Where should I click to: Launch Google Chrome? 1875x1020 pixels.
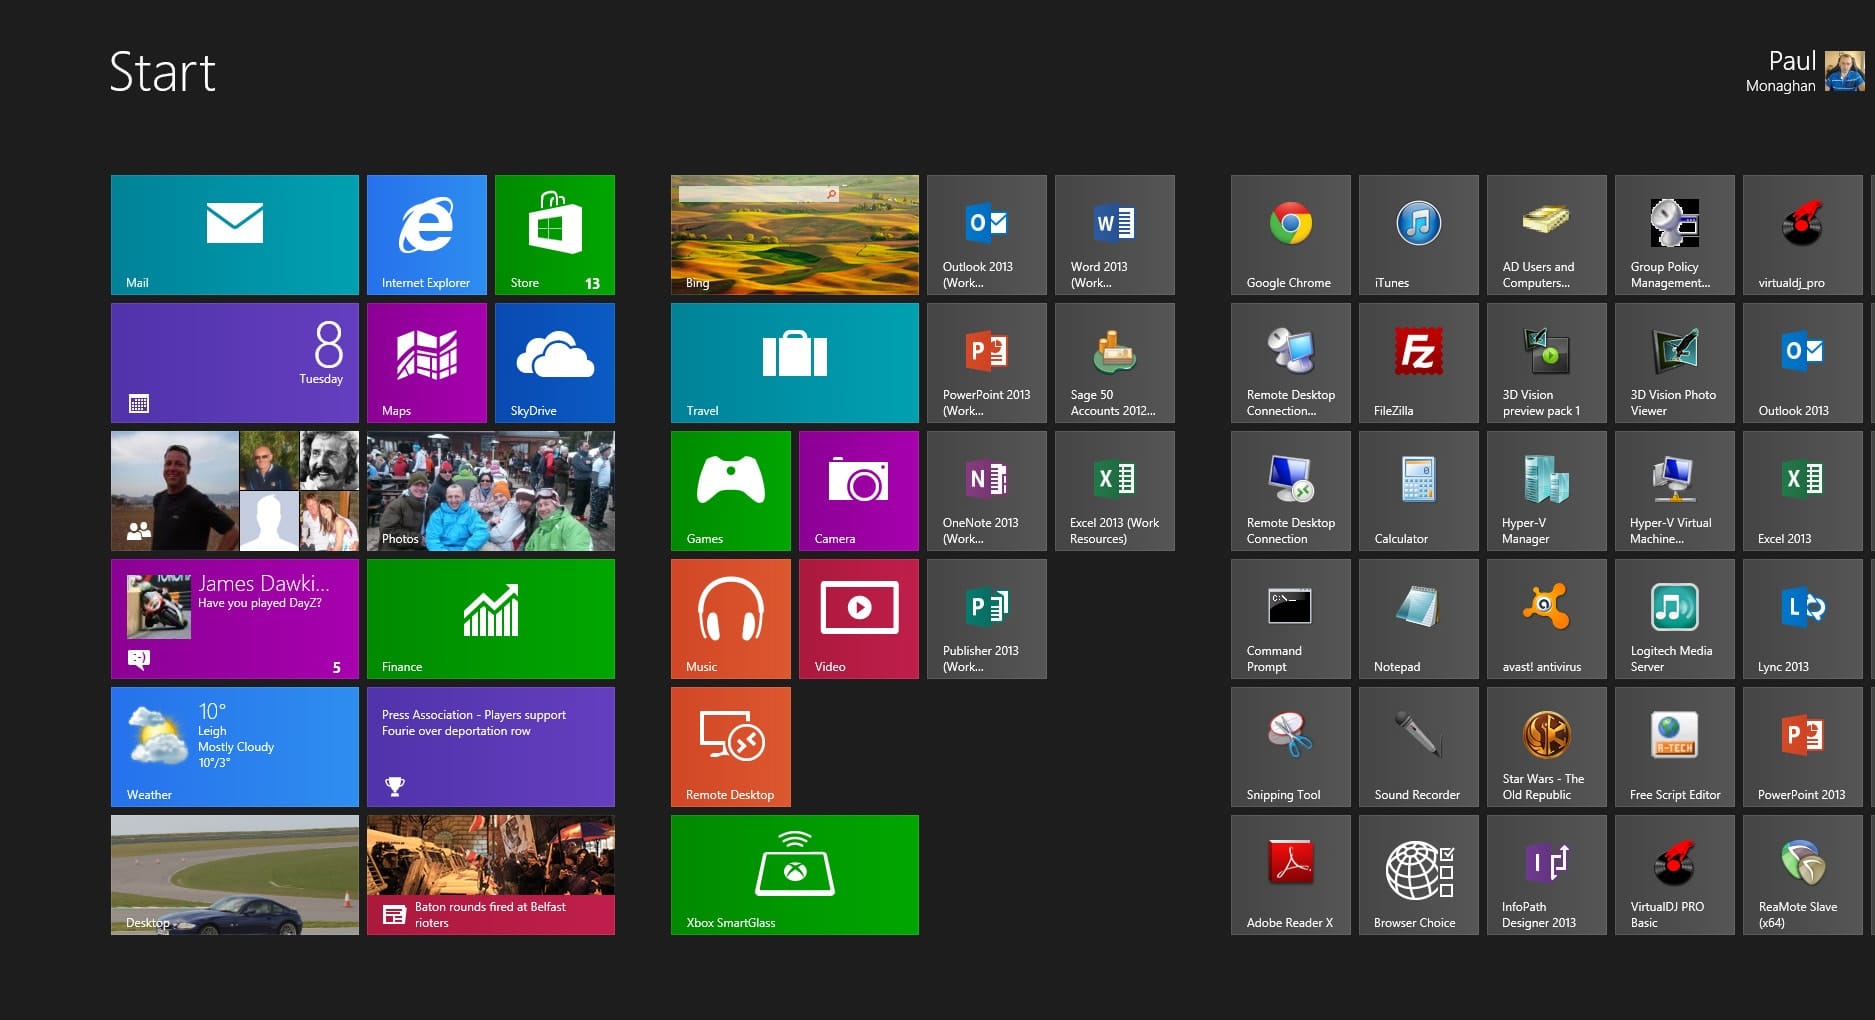pos(1291,235)
